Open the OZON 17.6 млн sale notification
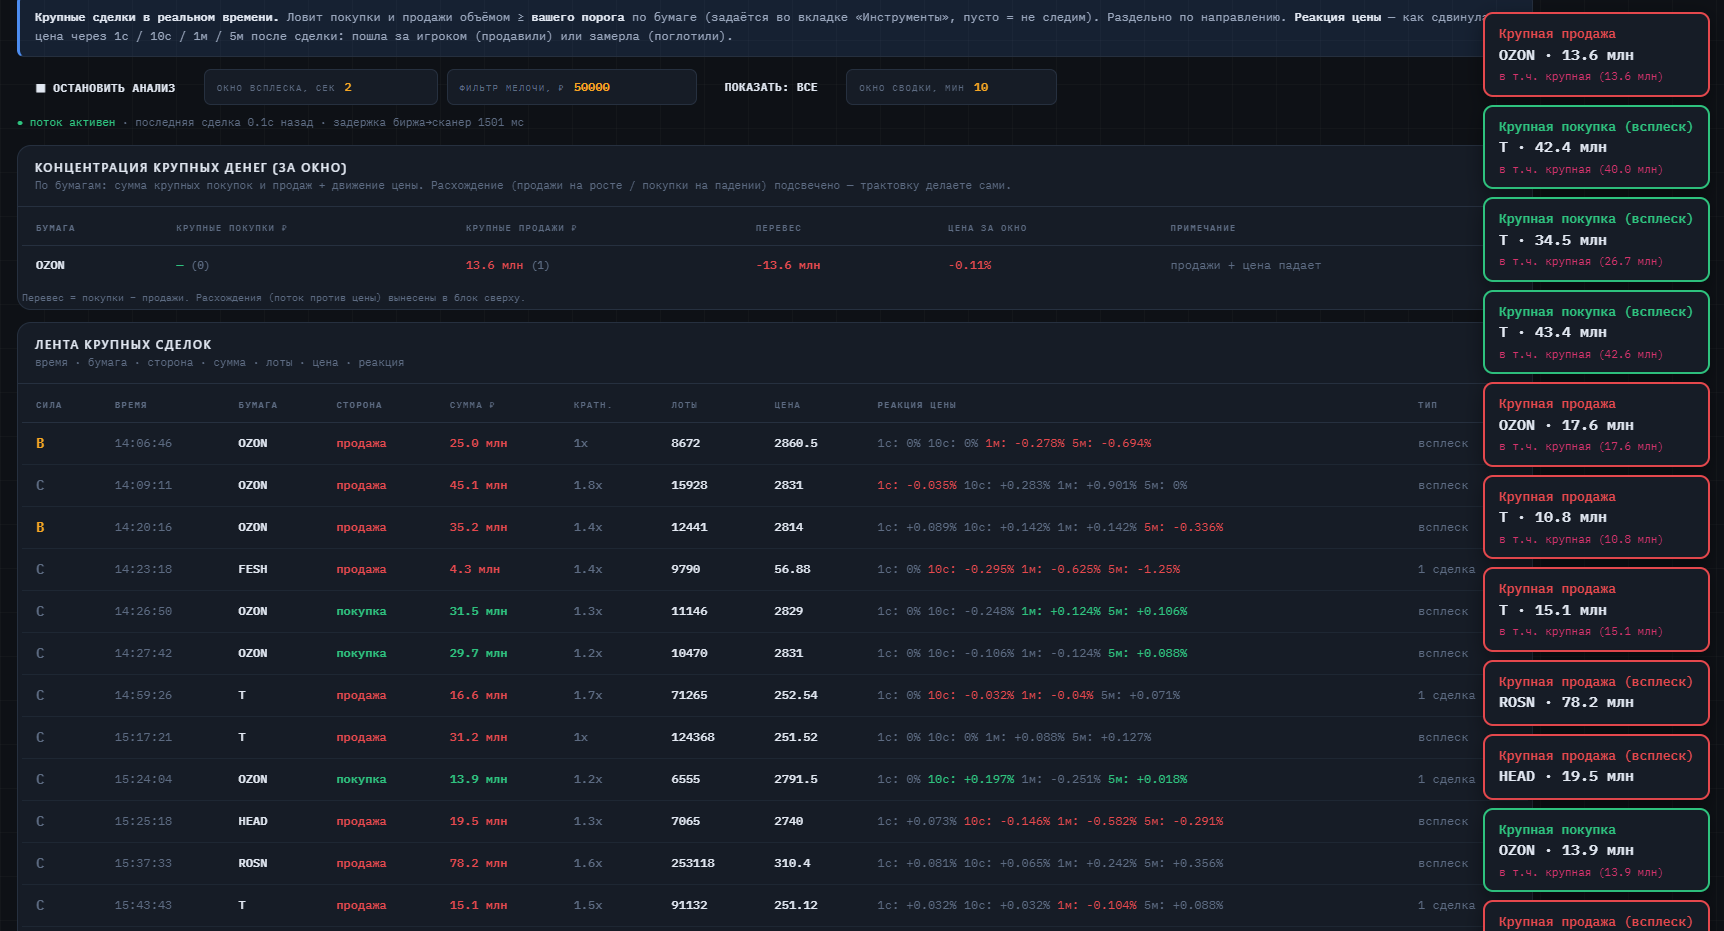Viewport: 1724px width, 931px height. pyautogui.click(x=1596, y=424)
